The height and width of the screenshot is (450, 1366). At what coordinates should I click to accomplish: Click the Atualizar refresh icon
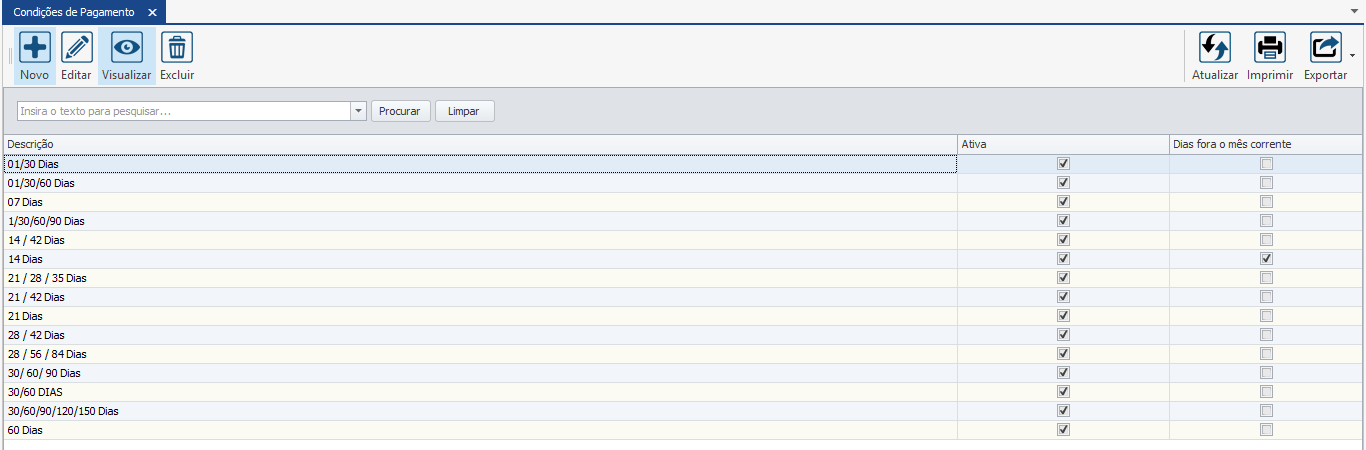tap(1215, 47)
